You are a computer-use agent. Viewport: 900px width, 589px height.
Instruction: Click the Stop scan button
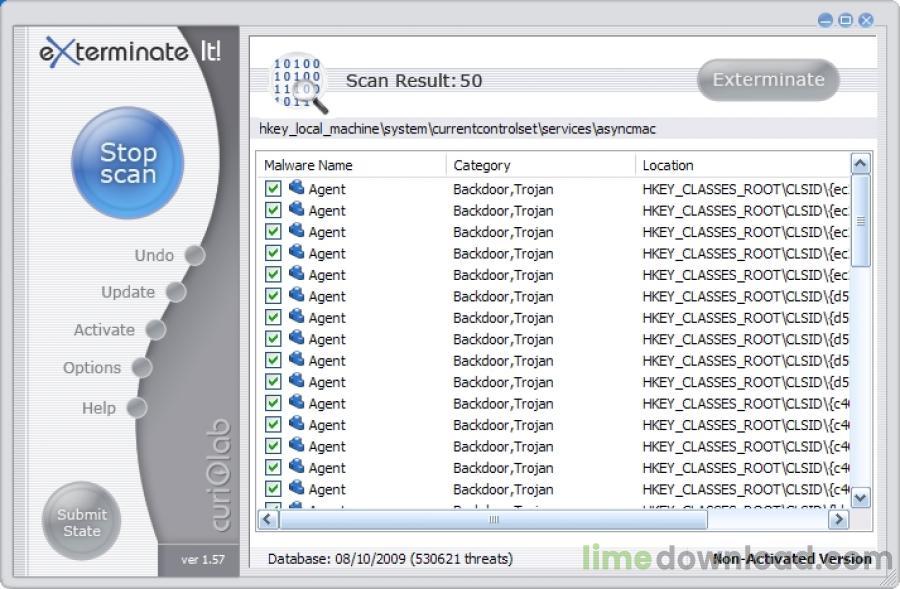pyautogui.click(x=127, y=163)
